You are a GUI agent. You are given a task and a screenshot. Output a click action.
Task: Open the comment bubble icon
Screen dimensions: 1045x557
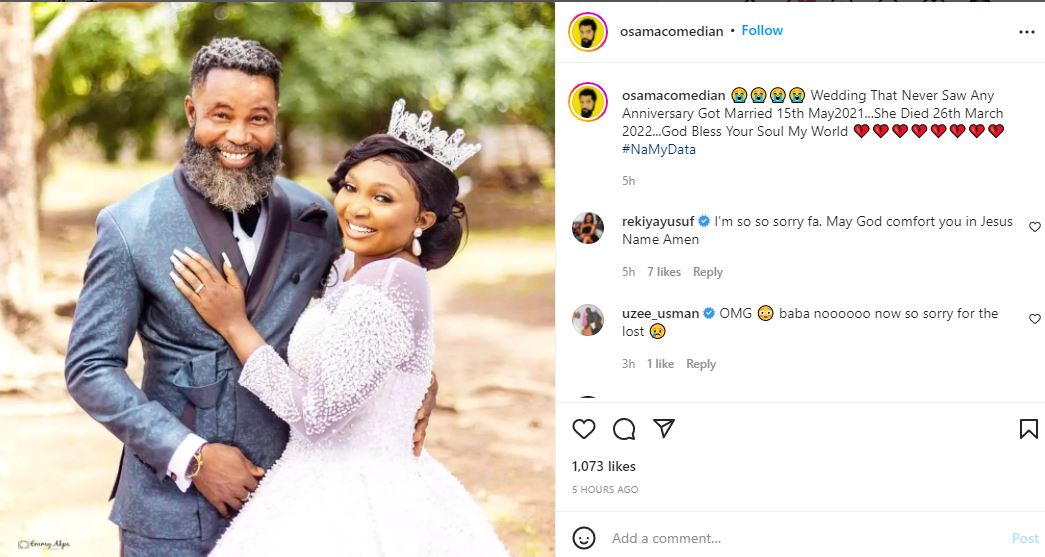point(624,429)
